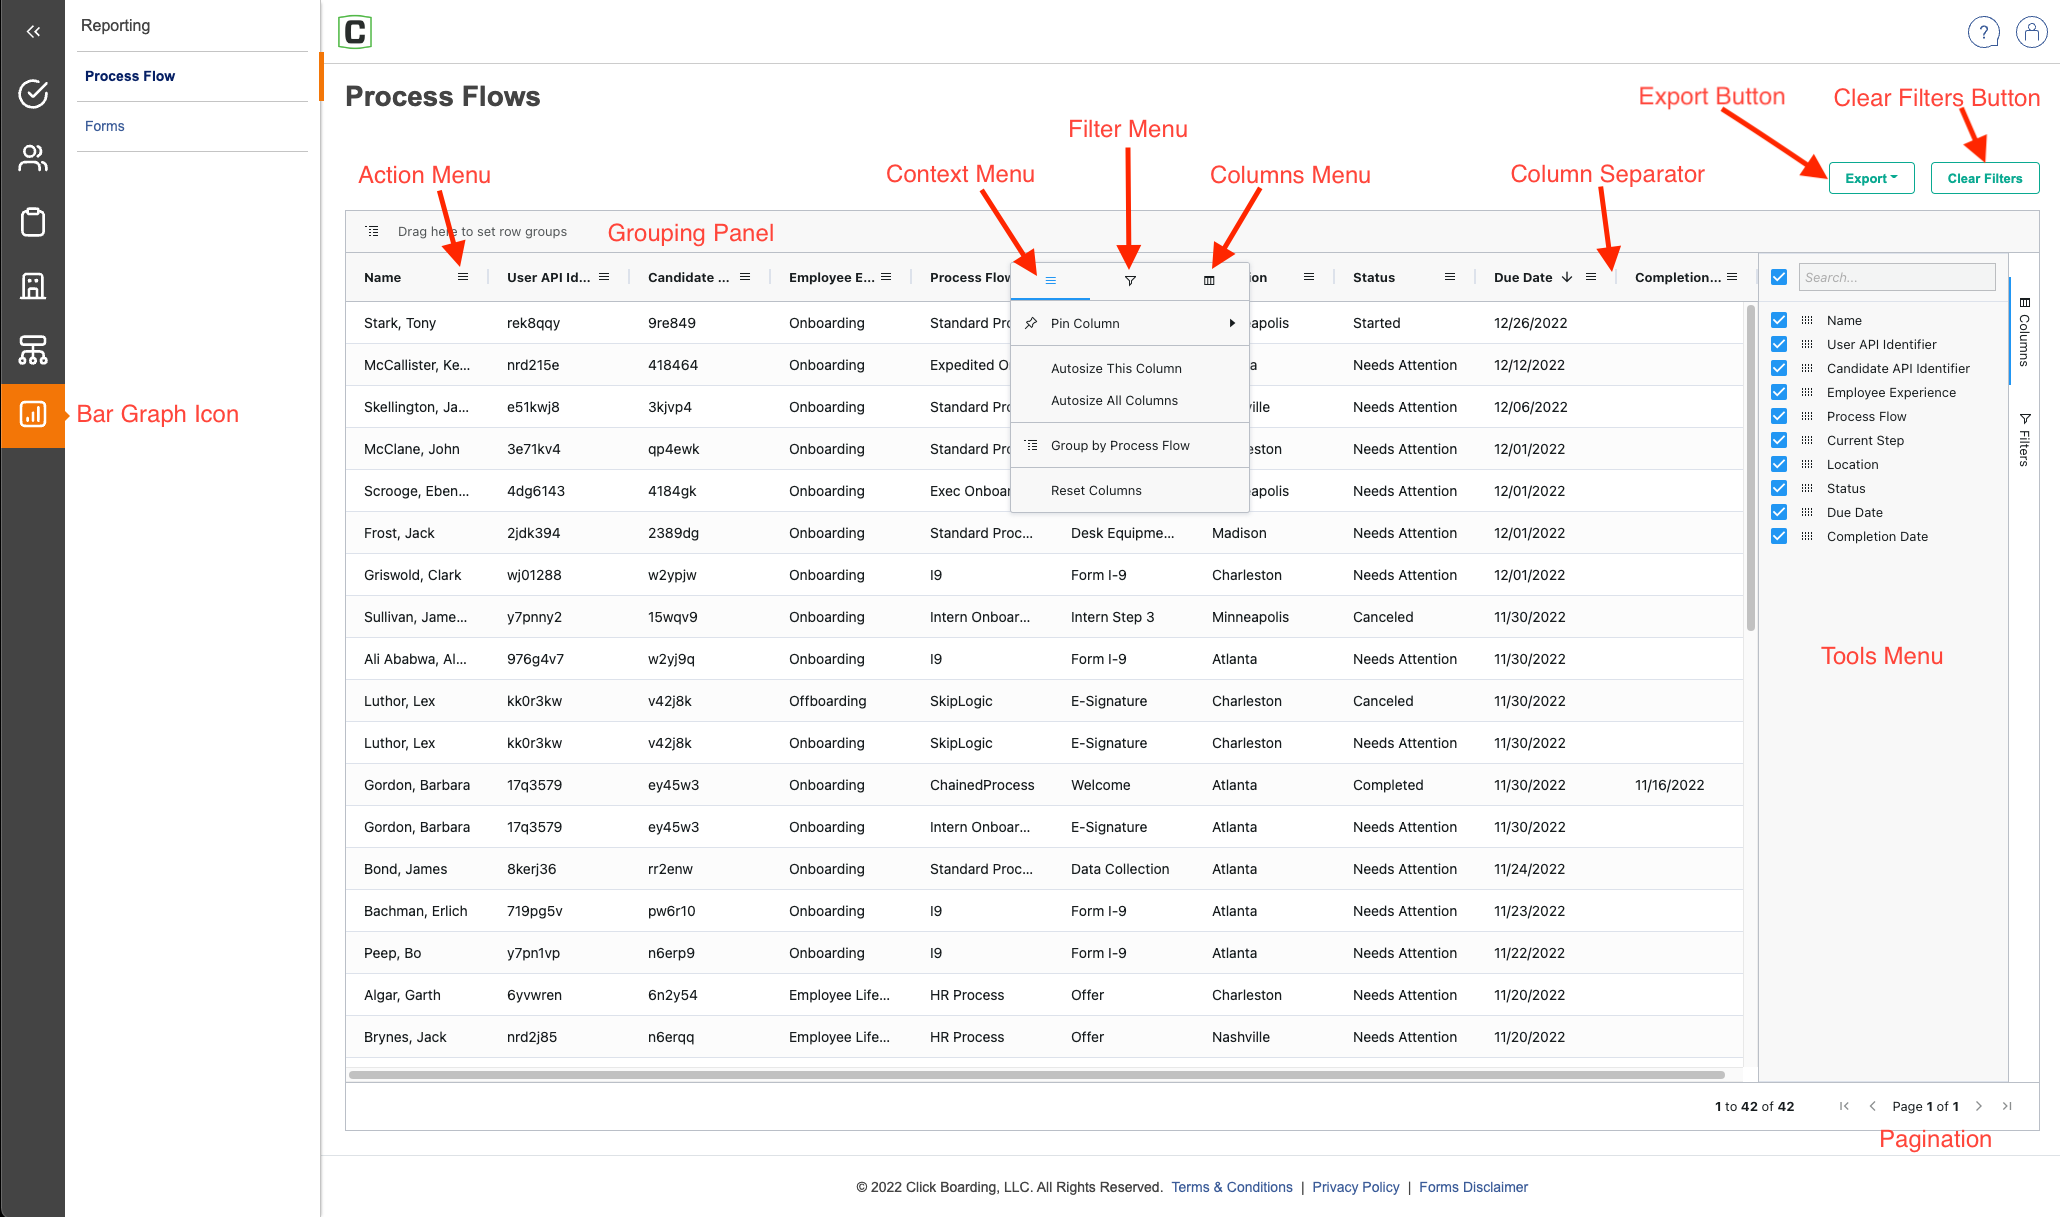Screen dimensions: 2060x1217
Task: Toggle the select-all columns checkbox
Action: (1779, 277)
